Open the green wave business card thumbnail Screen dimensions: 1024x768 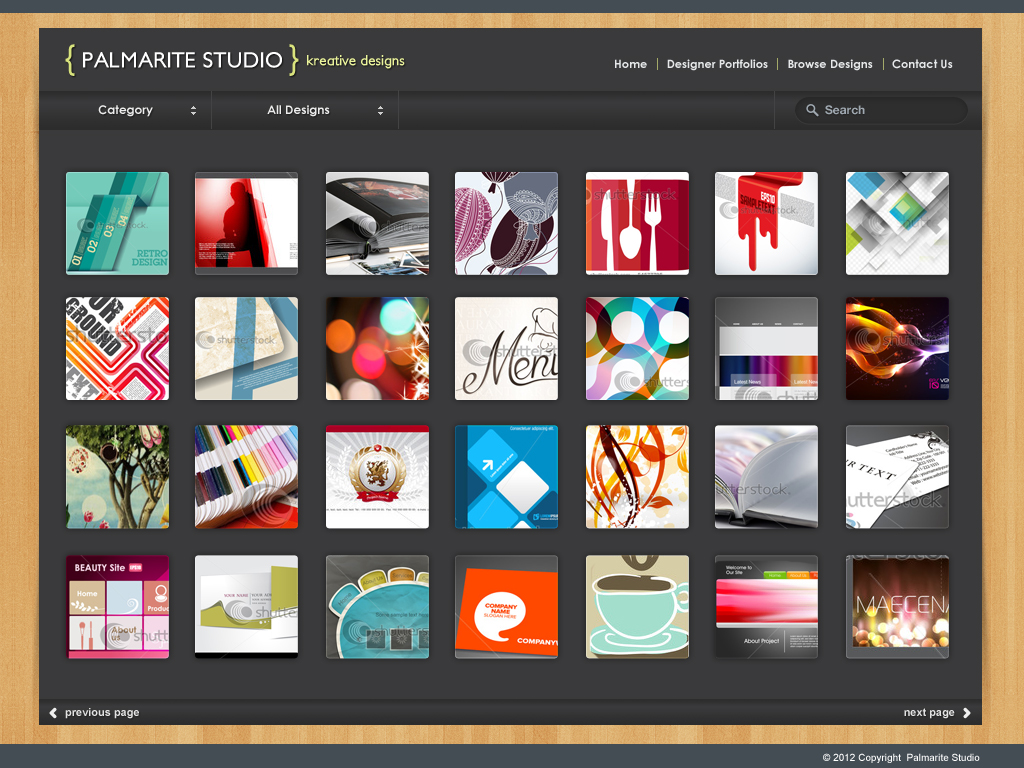[246, 607]
